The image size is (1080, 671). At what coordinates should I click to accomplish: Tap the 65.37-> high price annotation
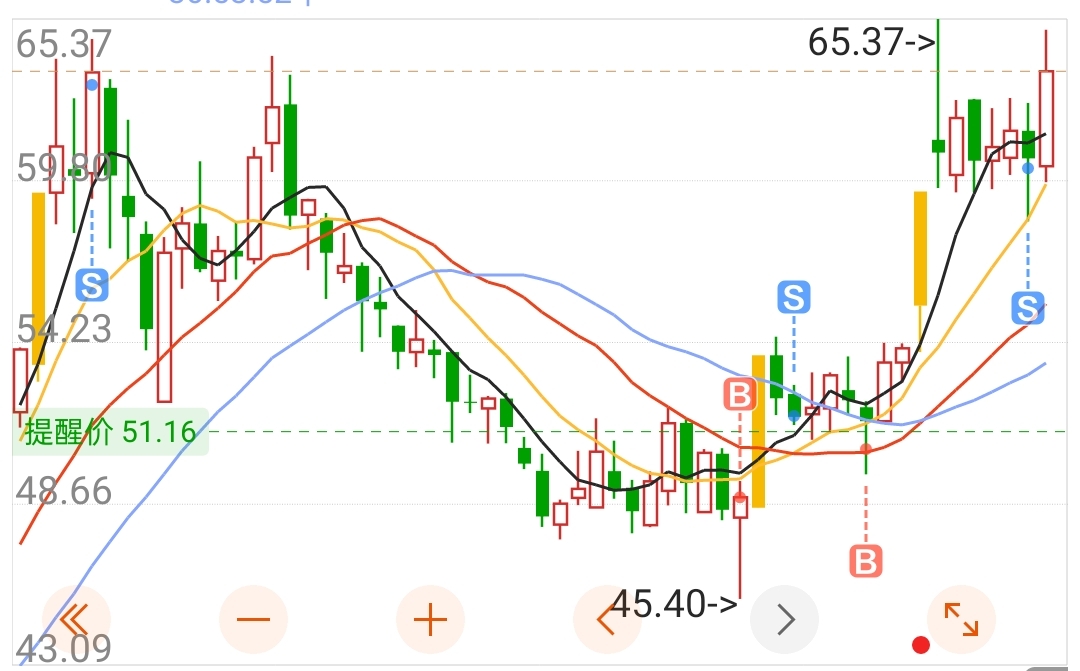872,43
